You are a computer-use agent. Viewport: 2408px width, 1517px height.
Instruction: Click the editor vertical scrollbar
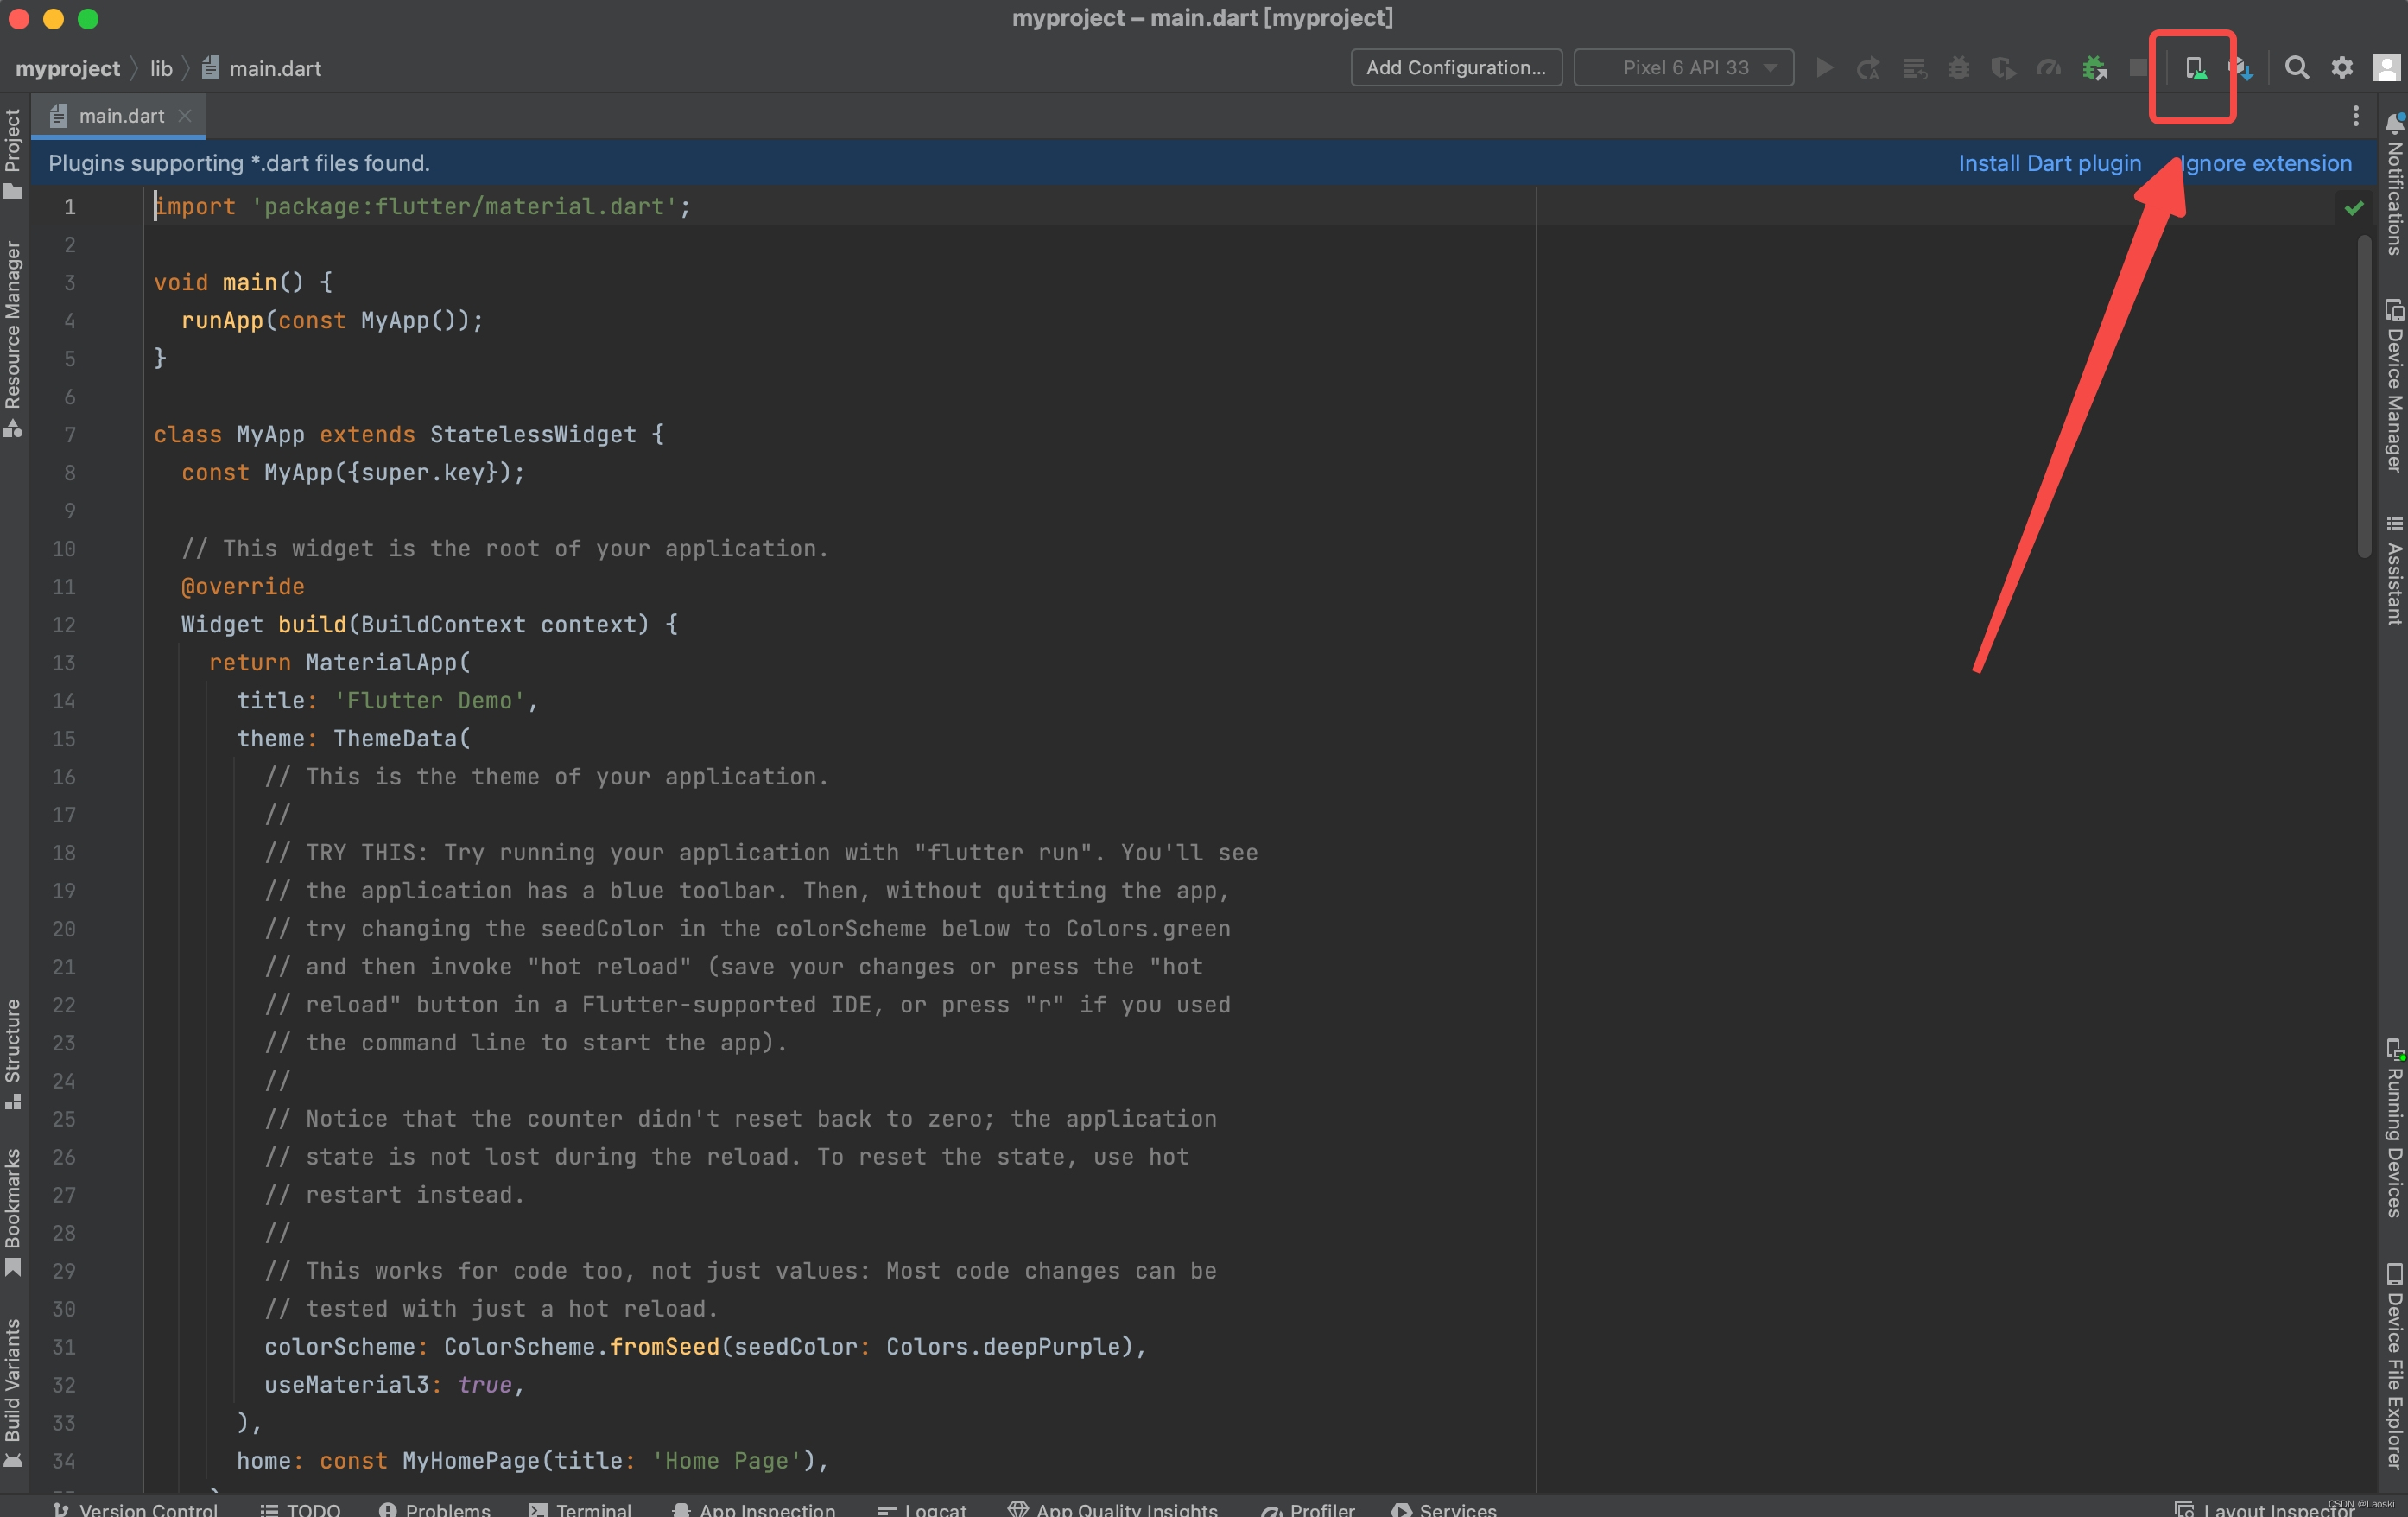(2363, 395)
